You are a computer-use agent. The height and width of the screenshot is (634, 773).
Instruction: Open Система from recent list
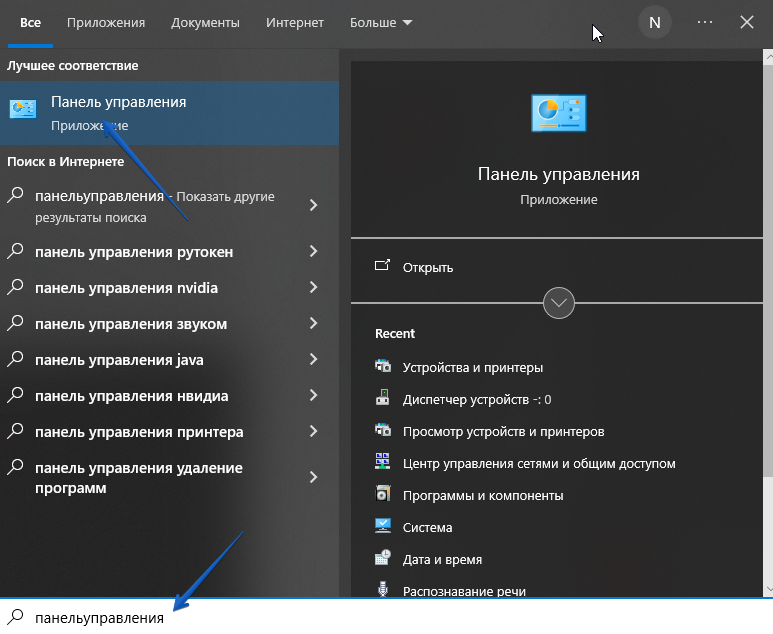pyautogui.click(x=427, y=527)
